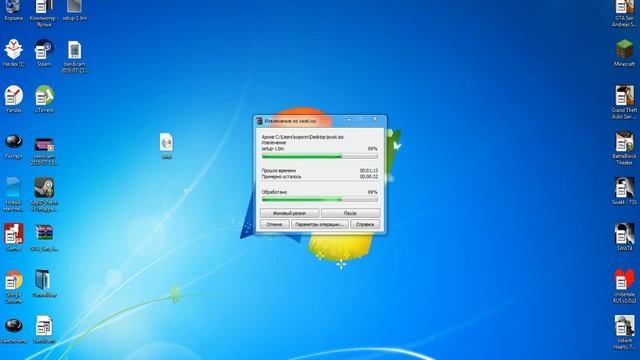Select the WinRAR archive with stacked books icon
The width and height of the screenshot is (640, 360).
pos(44,238)
